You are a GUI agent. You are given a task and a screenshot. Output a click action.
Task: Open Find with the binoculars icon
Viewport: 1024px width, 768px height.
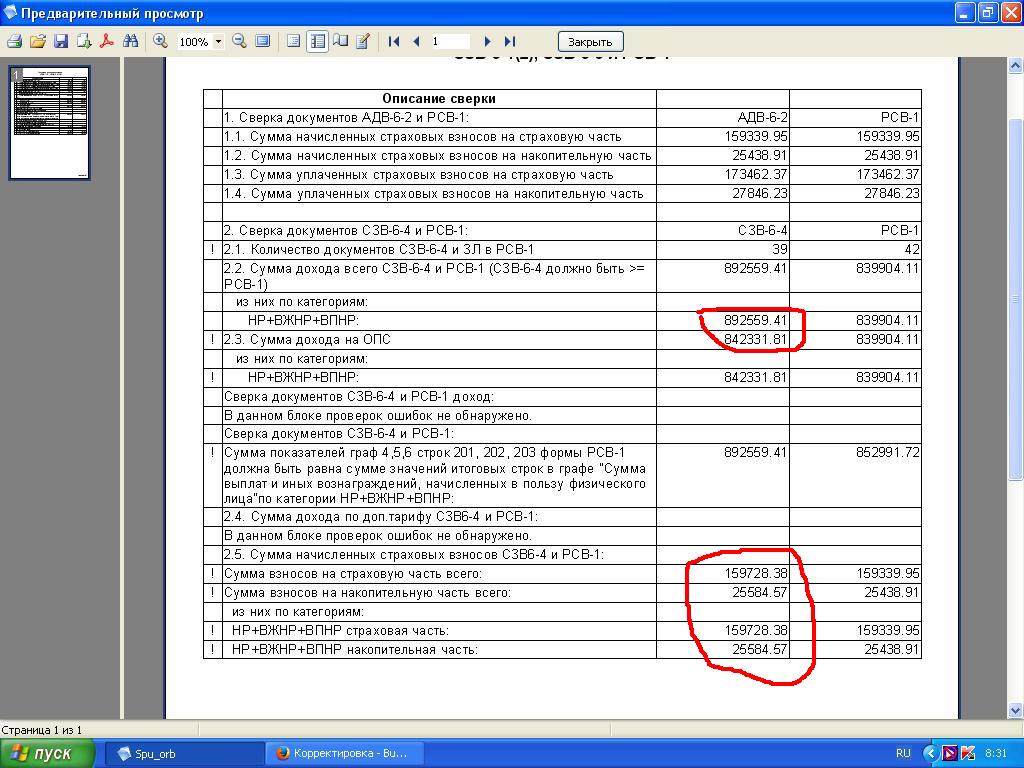[x=131, y=41]
